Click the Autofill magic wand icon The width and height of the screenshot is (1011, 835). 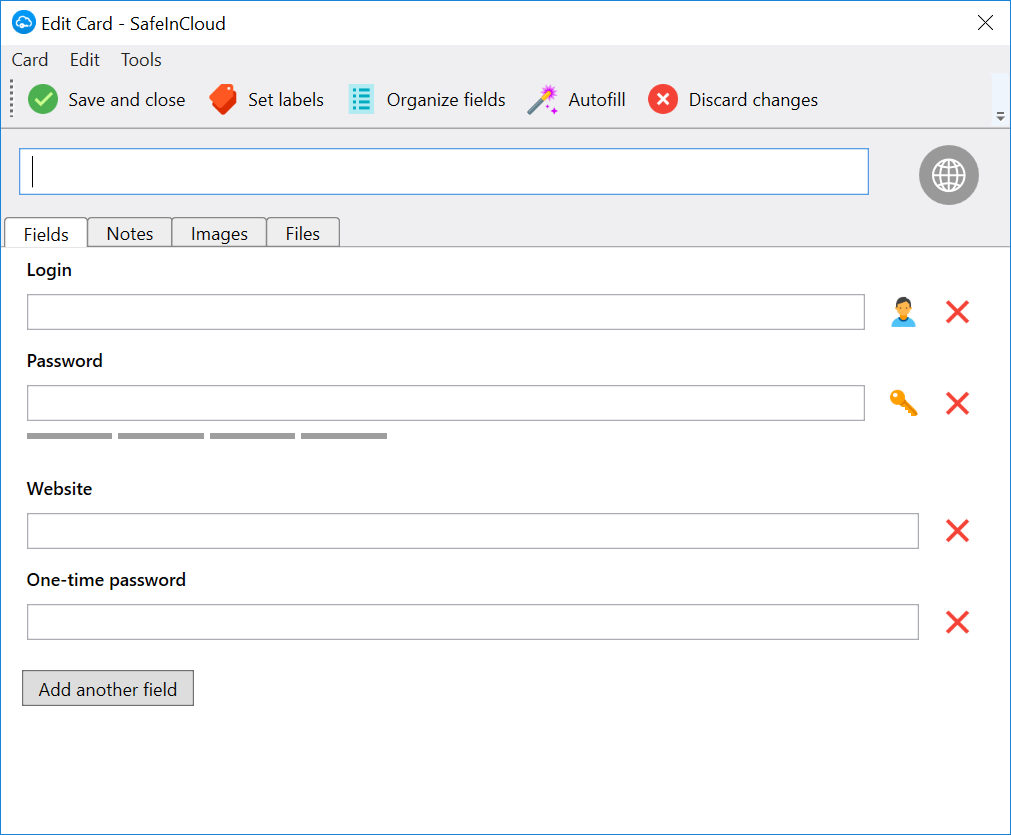click(542, 99)
